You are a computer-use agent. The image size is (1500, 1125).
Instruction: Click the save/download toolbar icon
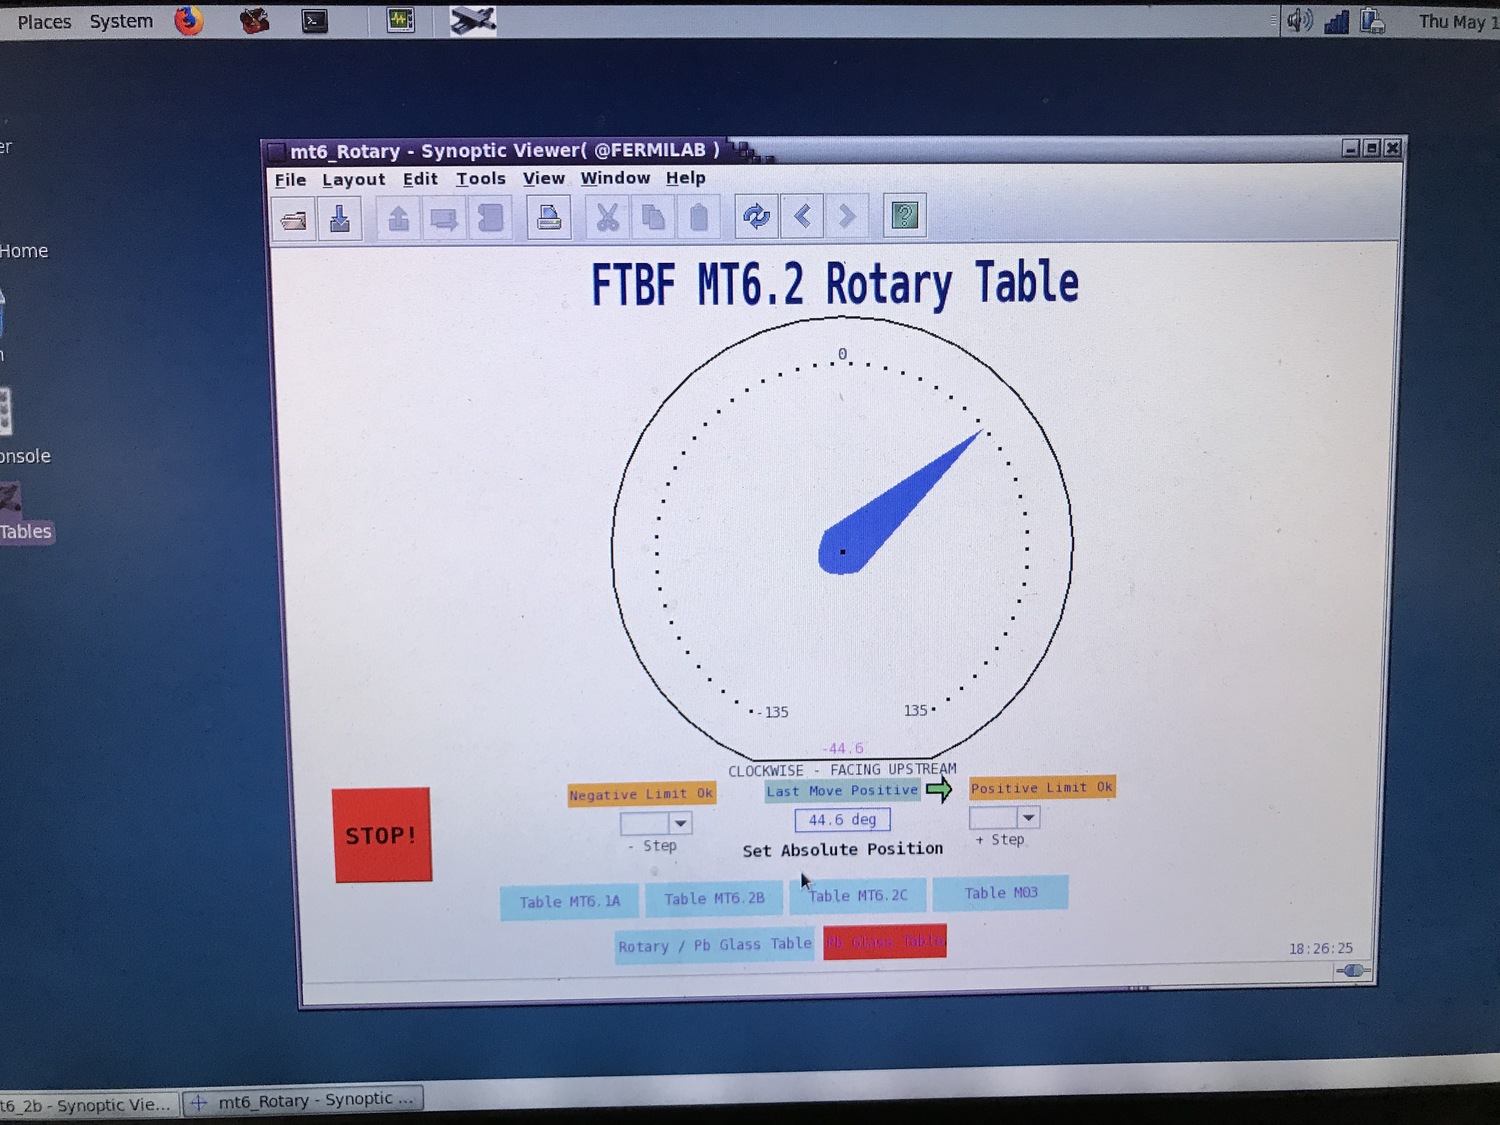pos(340,218)
